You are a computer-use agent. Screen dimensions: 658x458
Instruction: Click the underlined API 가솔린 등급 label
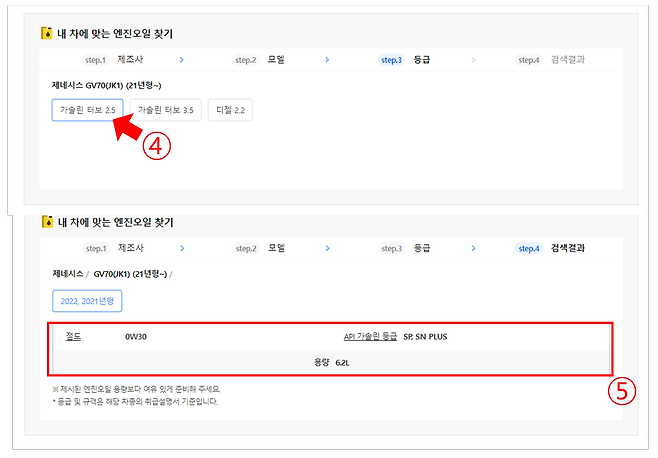370,336
